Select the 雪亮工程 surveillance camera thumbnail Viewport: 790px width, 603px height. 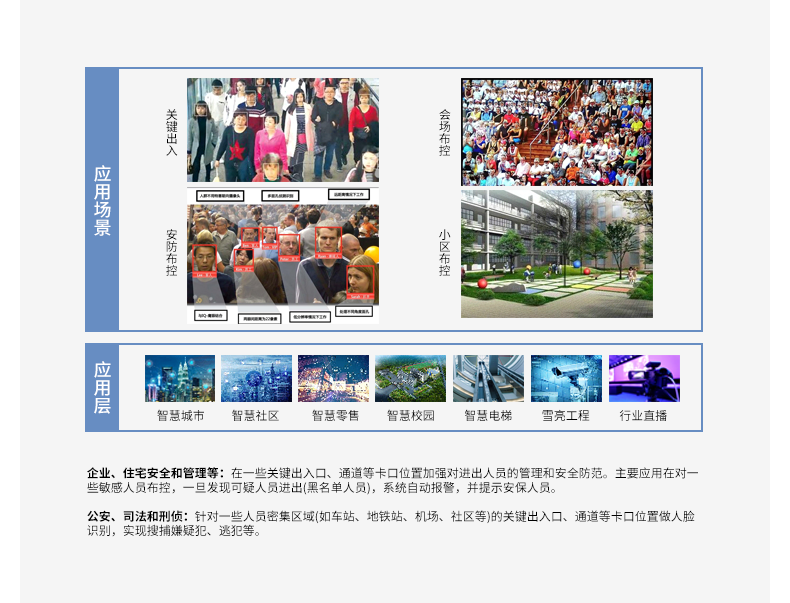click(566, 378)
